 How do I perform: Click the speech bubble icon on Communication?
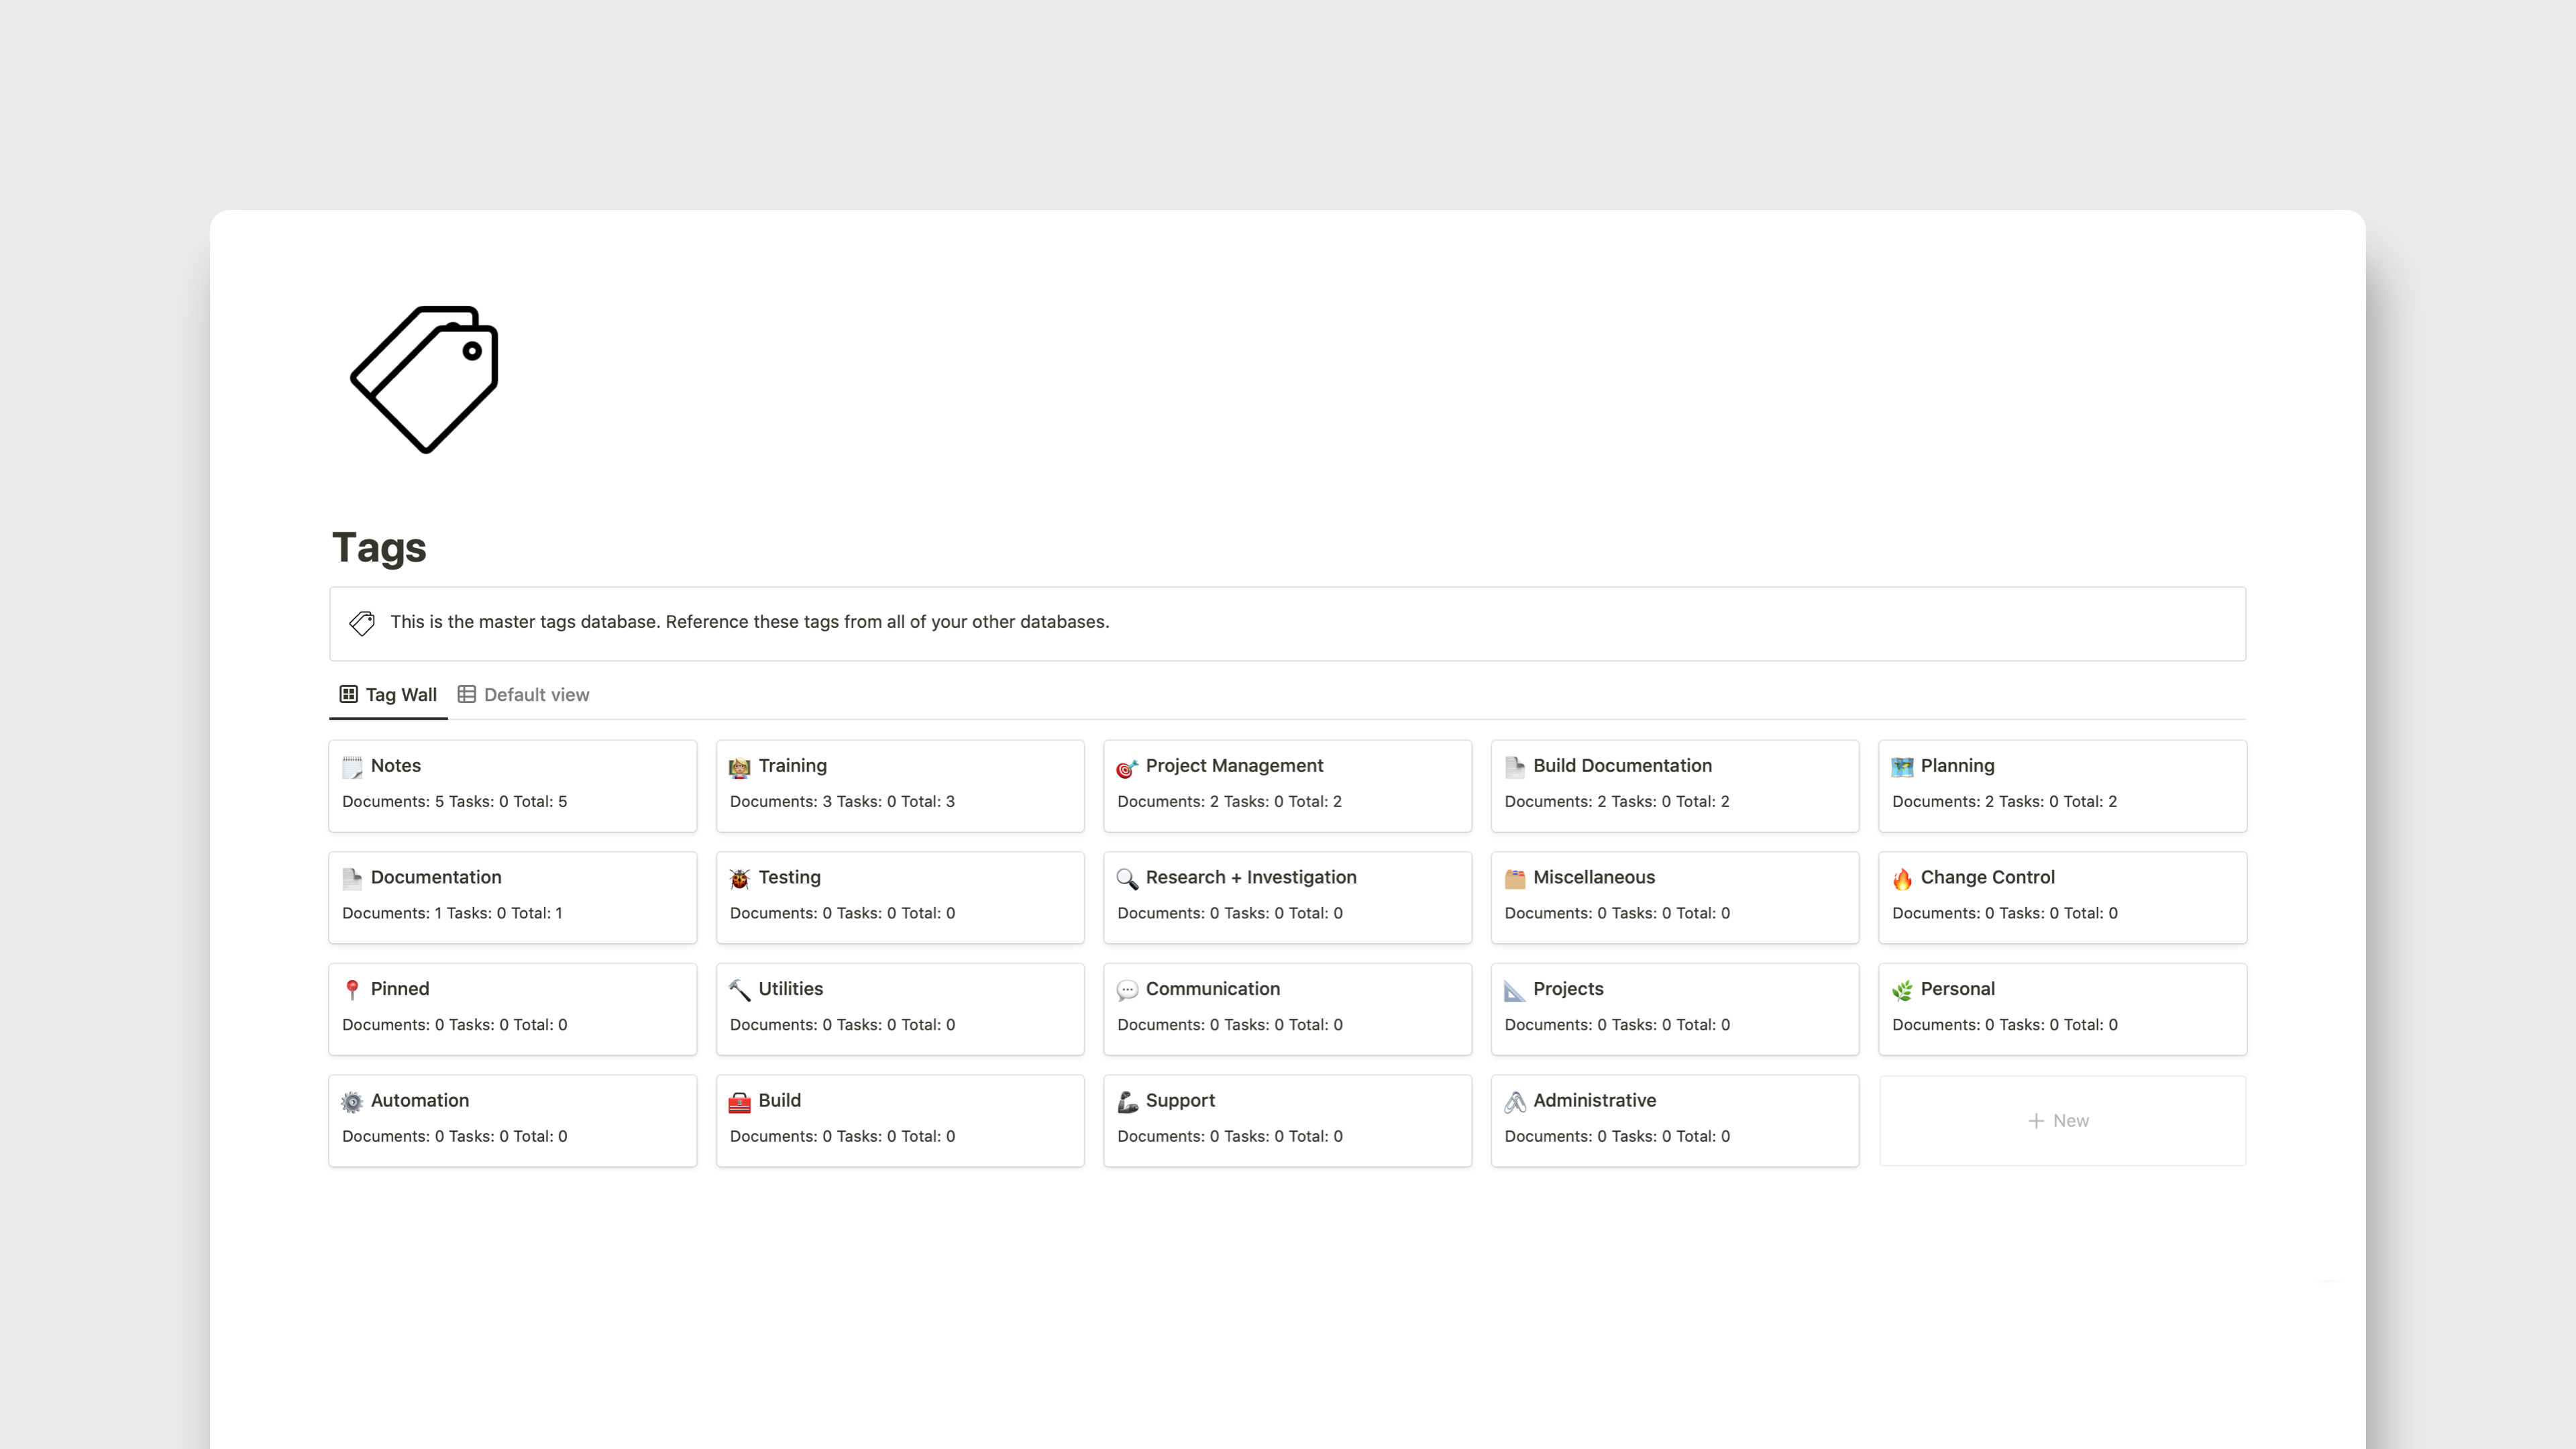[x=1127, y=989]
